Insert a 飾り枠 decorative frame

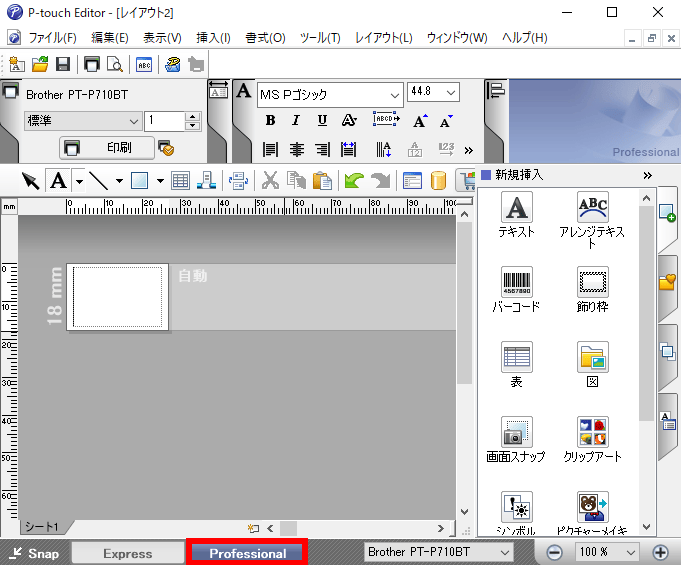pyautogui.click(x=592, y=290)
